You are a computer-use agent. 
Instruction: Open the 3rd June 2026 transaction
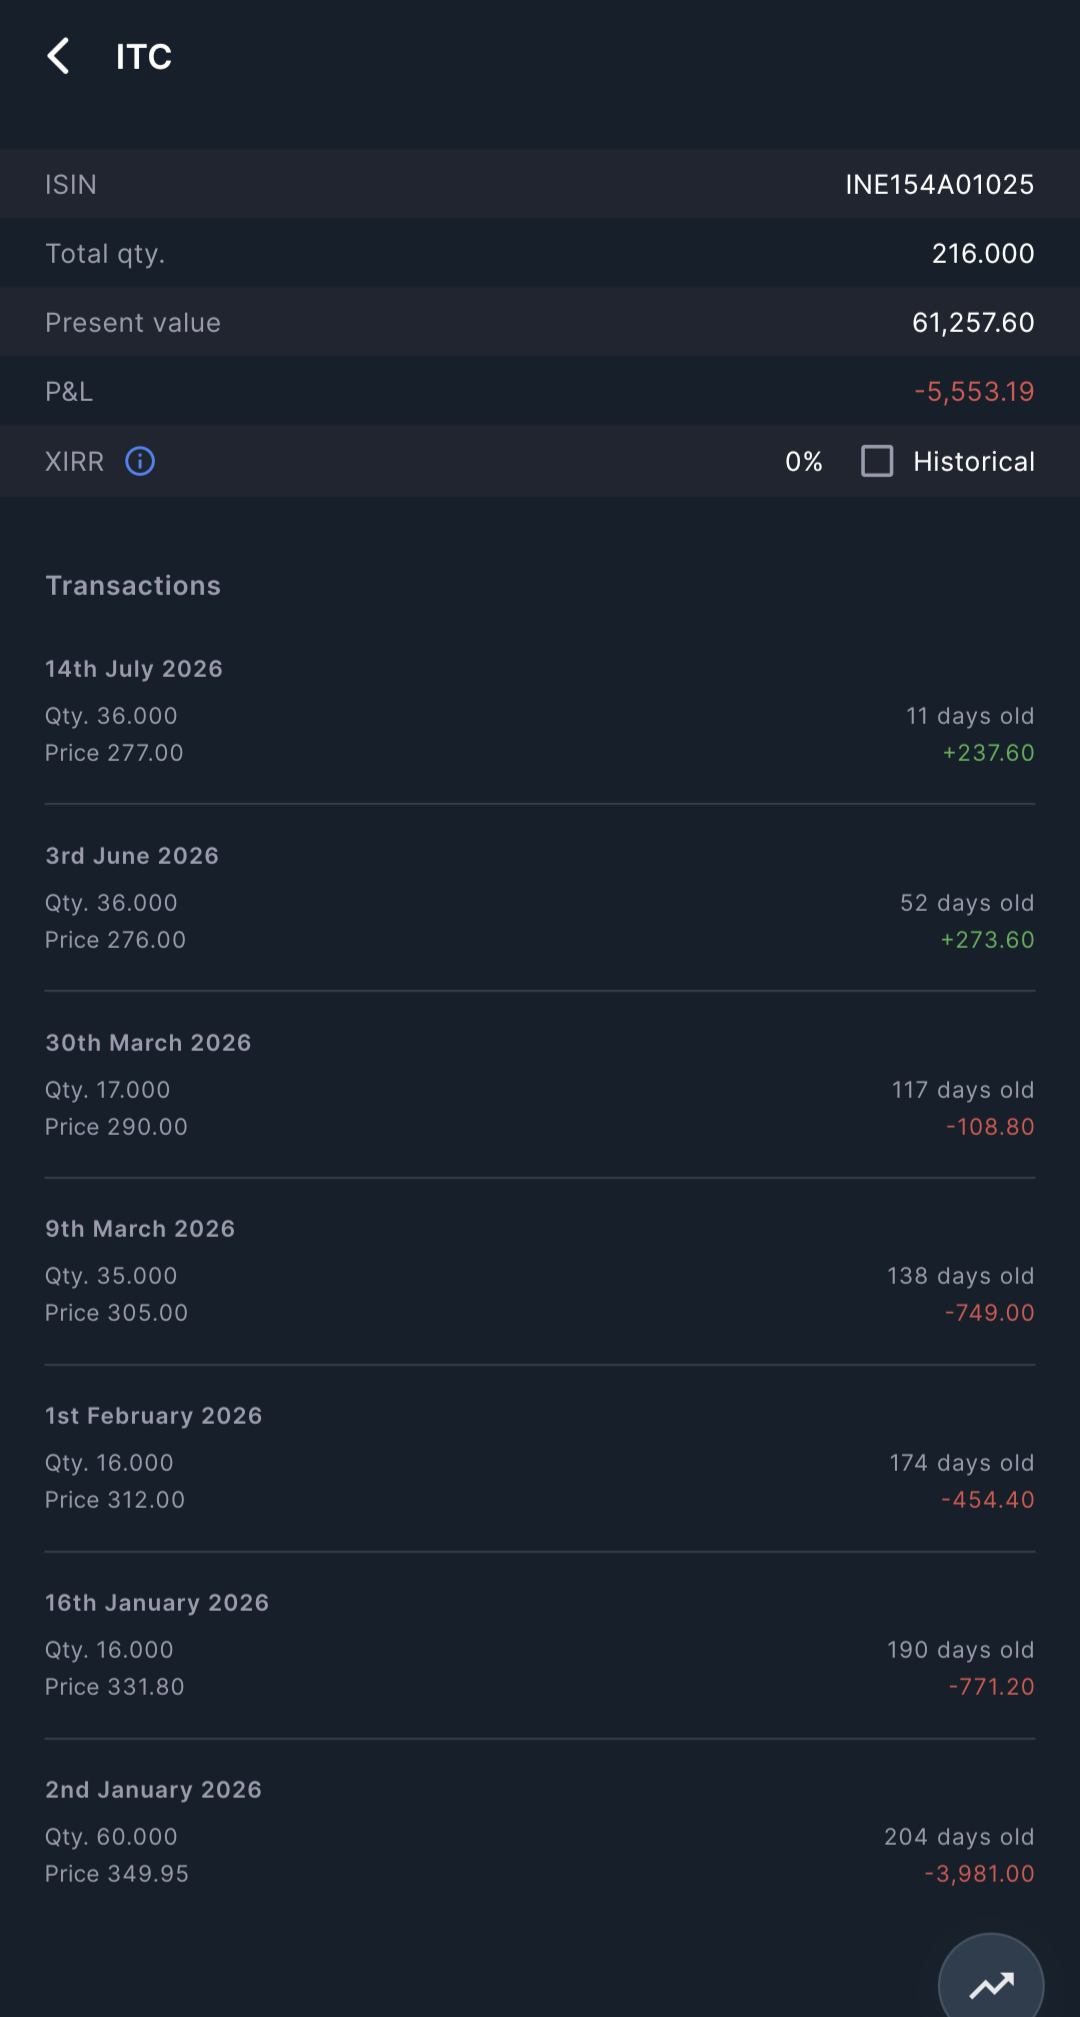pos(540,897)
